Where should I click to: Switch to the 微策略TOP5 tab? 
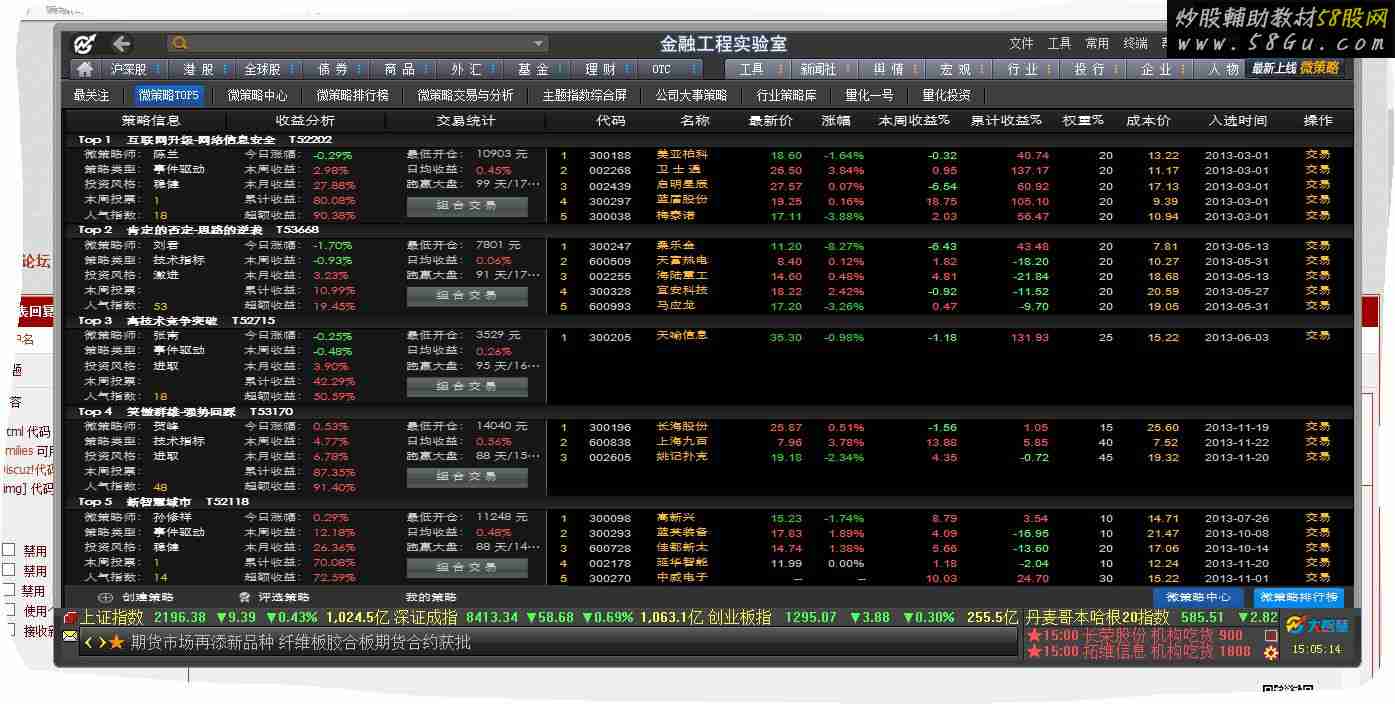click(169, 95)
